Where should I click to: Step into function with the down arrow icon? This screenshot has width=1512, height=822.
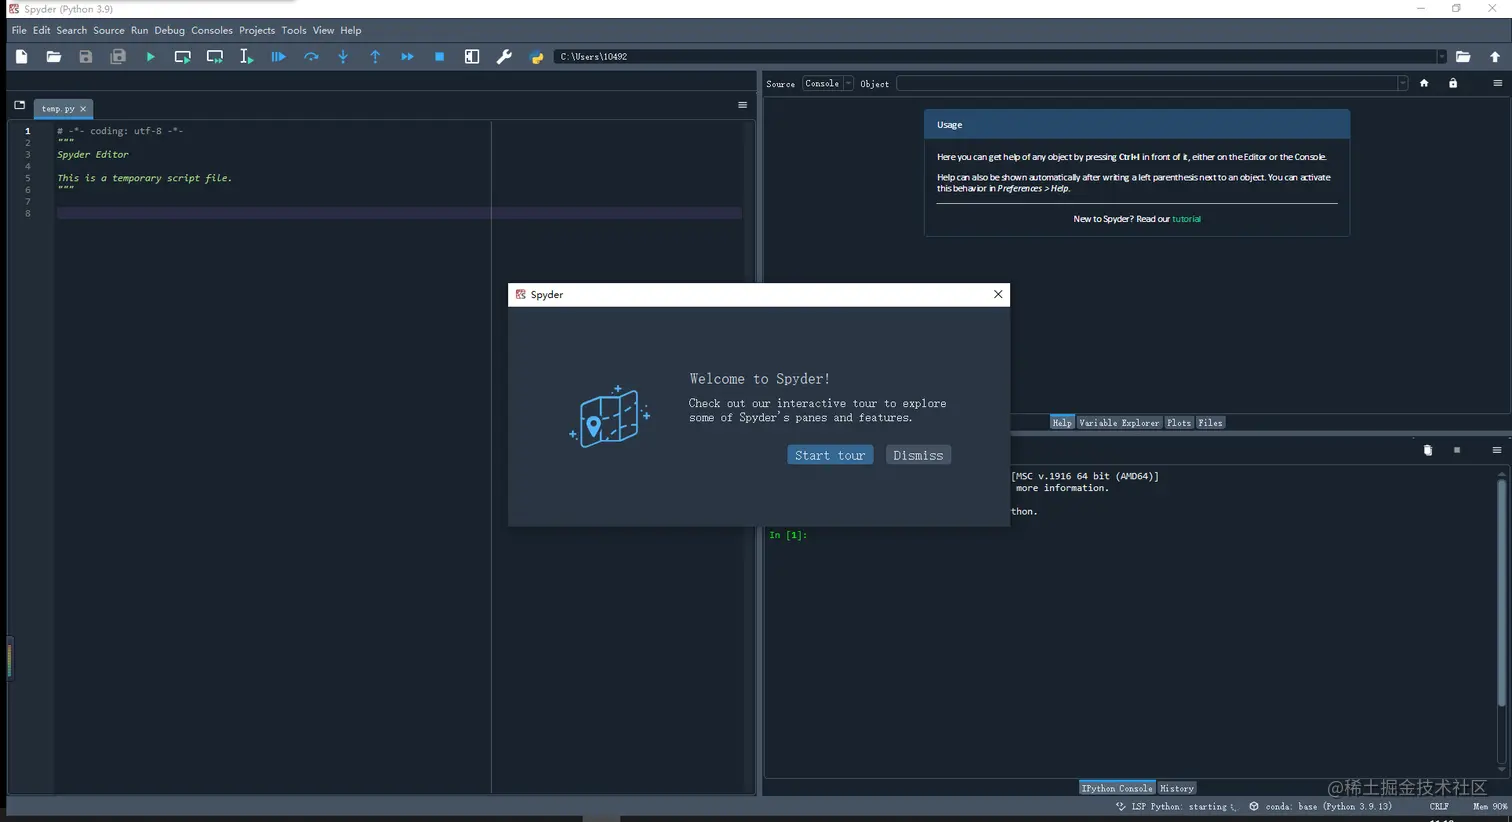click(343, 57)
